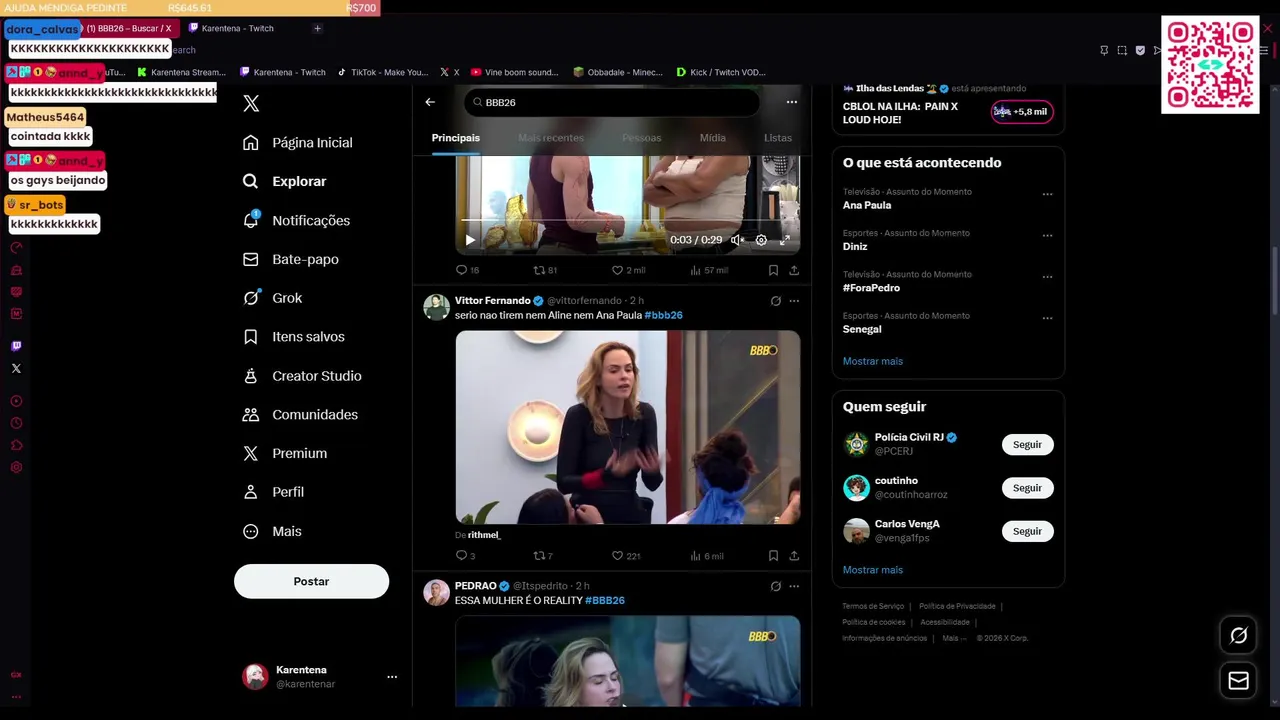Play the video with the play button
This screenshot has width=1280, height=720.
[470, 240]
